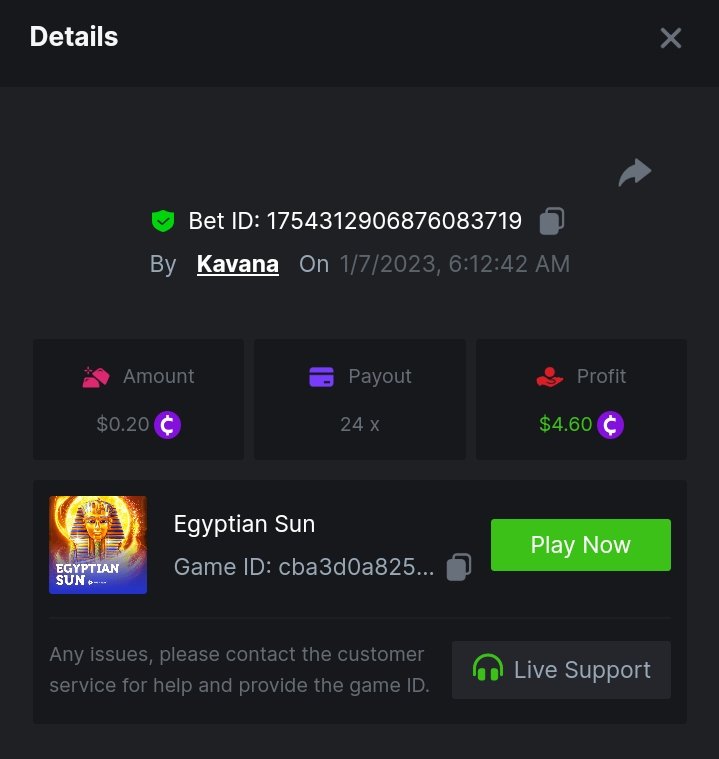This screenshot has height=759, width=719.
Task: Click the red Profit hand icon
Action: tap(549, 377)
